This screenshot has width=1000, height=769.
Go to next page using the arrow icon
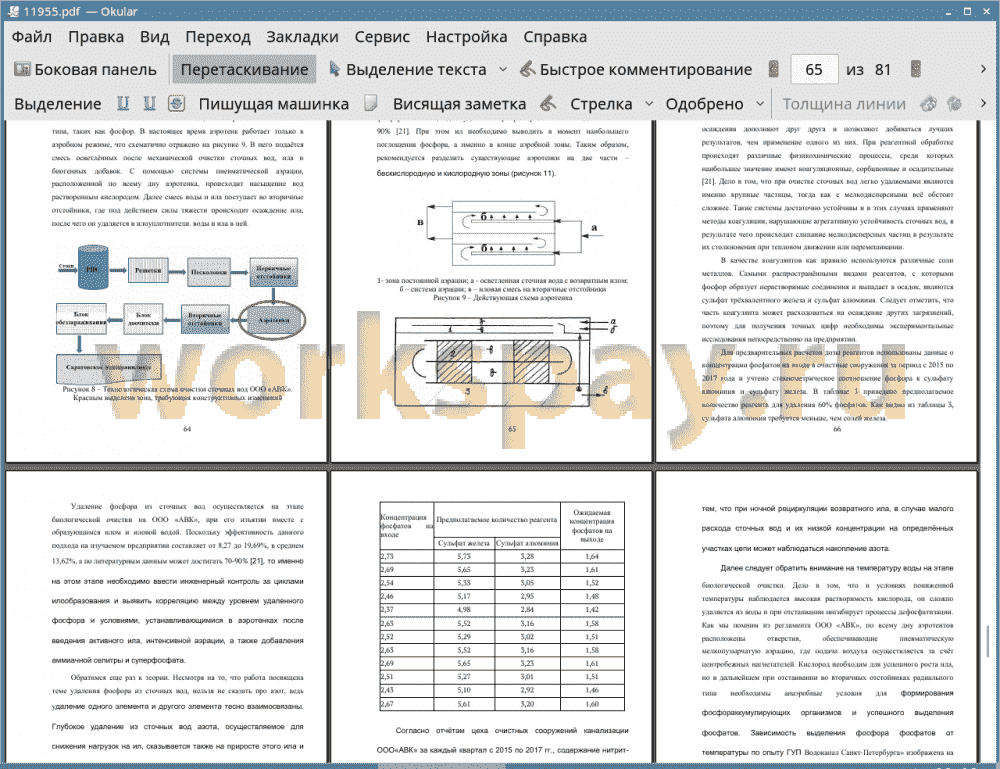click(916, 69)
